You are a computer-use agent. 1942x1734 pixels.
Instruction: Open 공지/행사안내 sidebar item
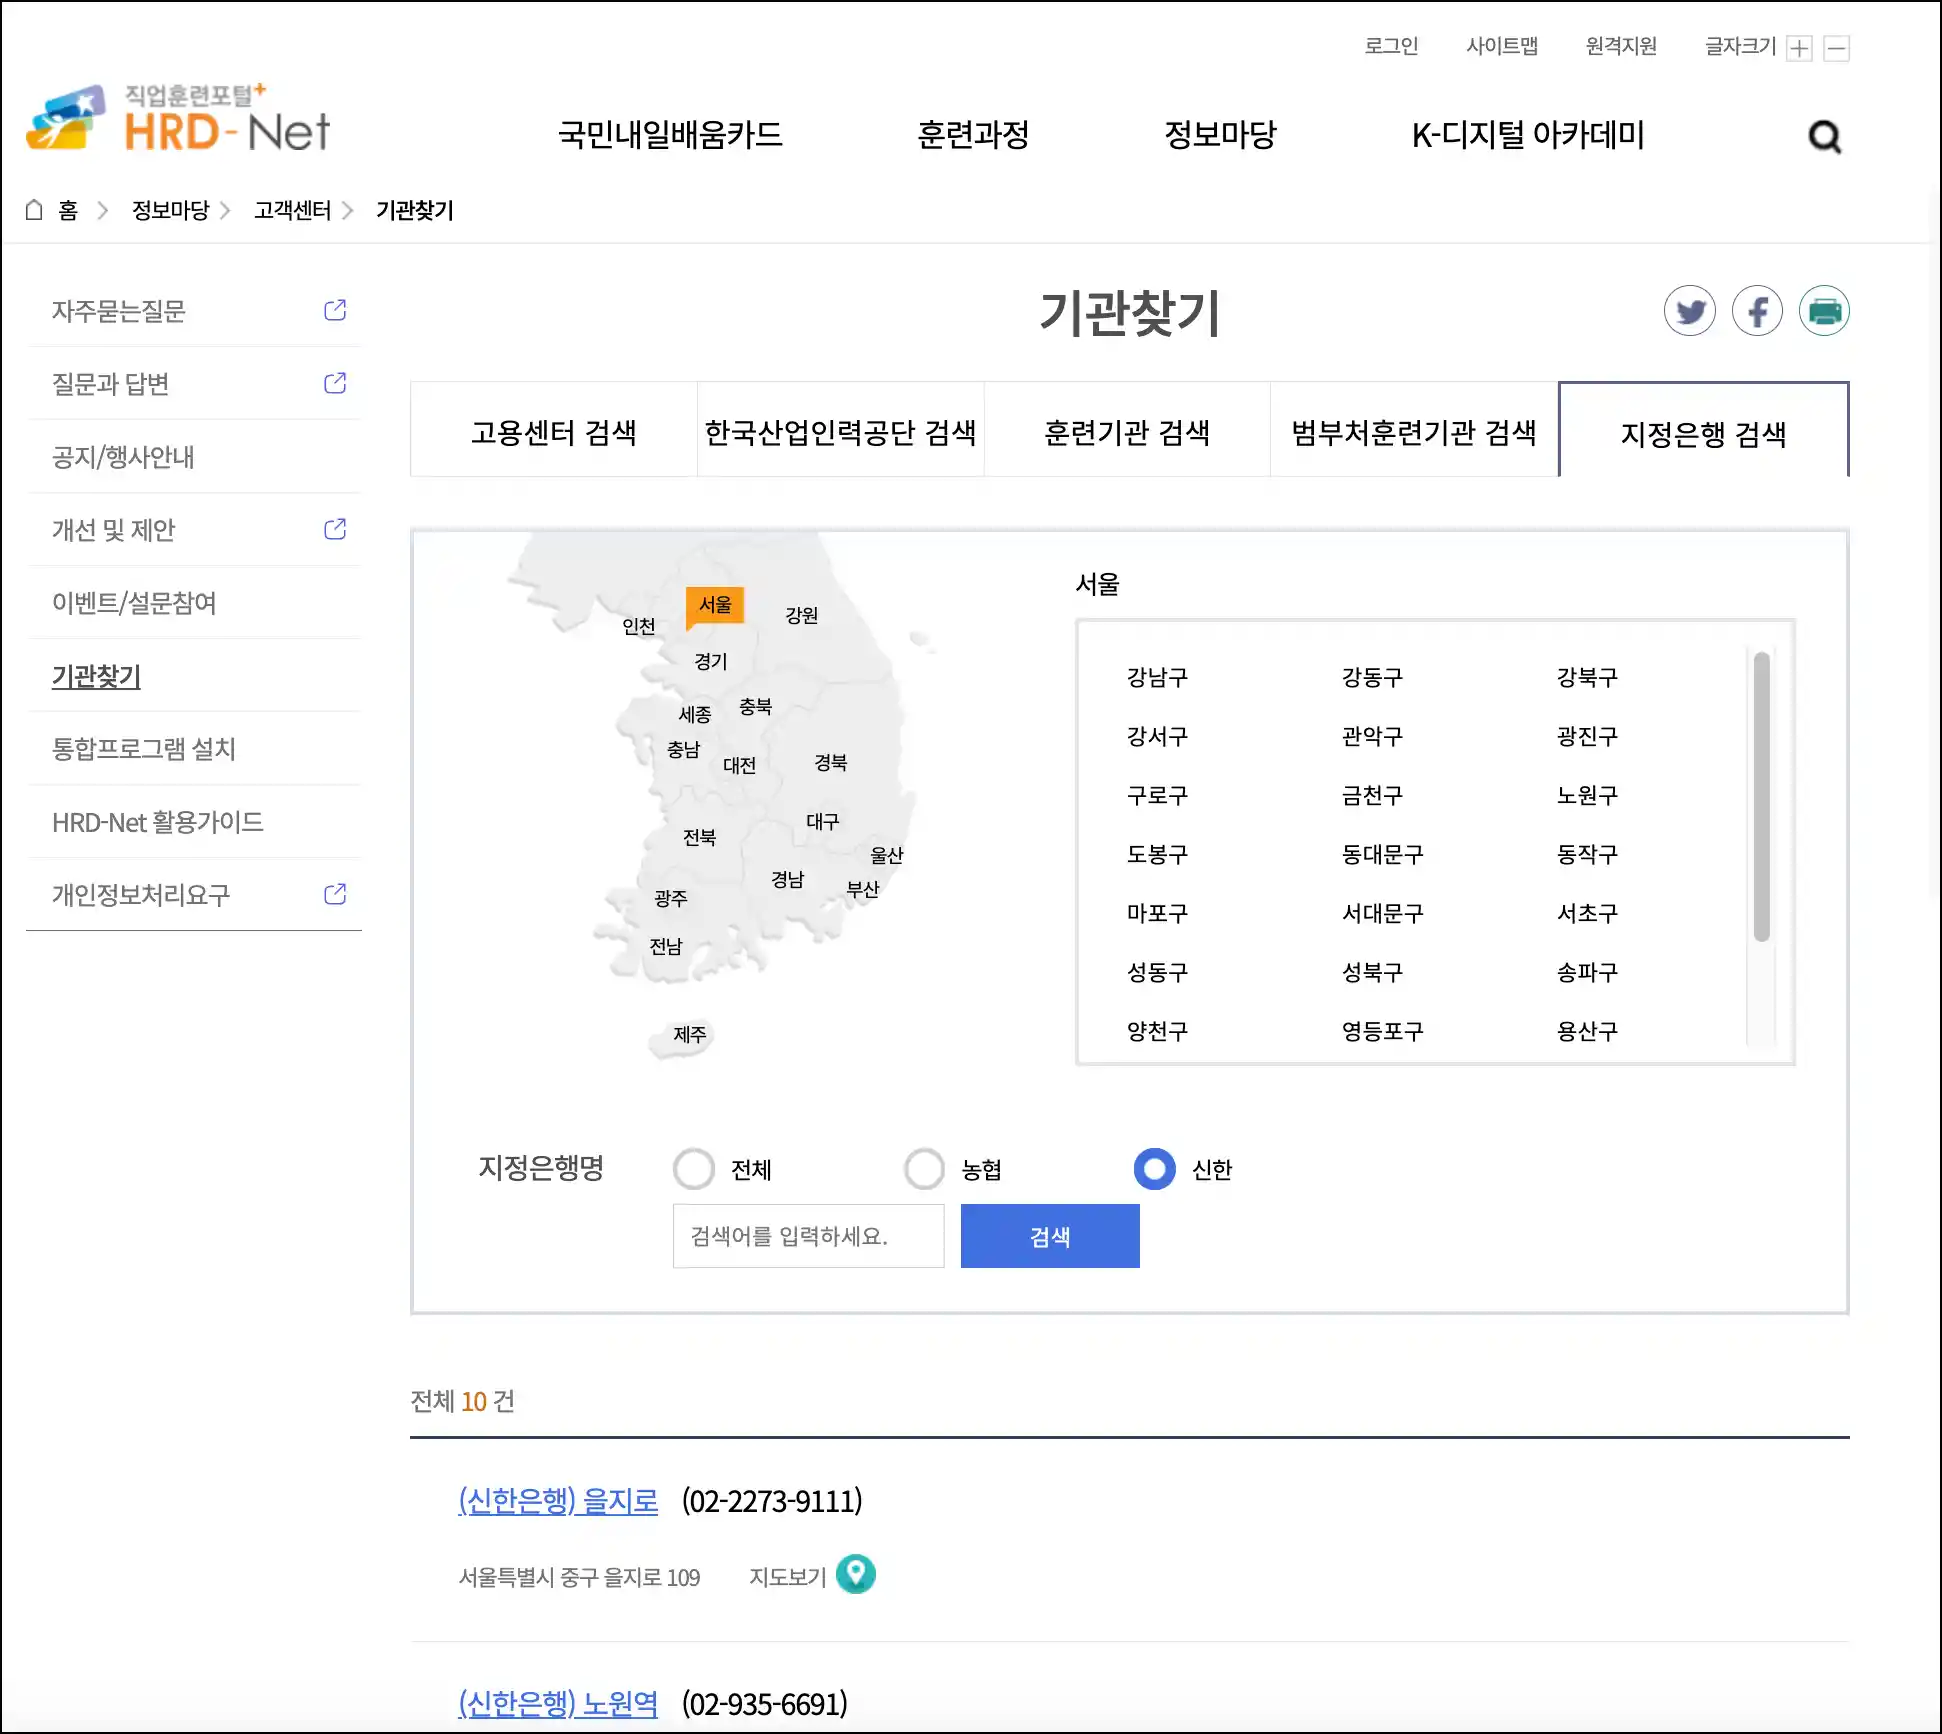[x=194, y=457]
